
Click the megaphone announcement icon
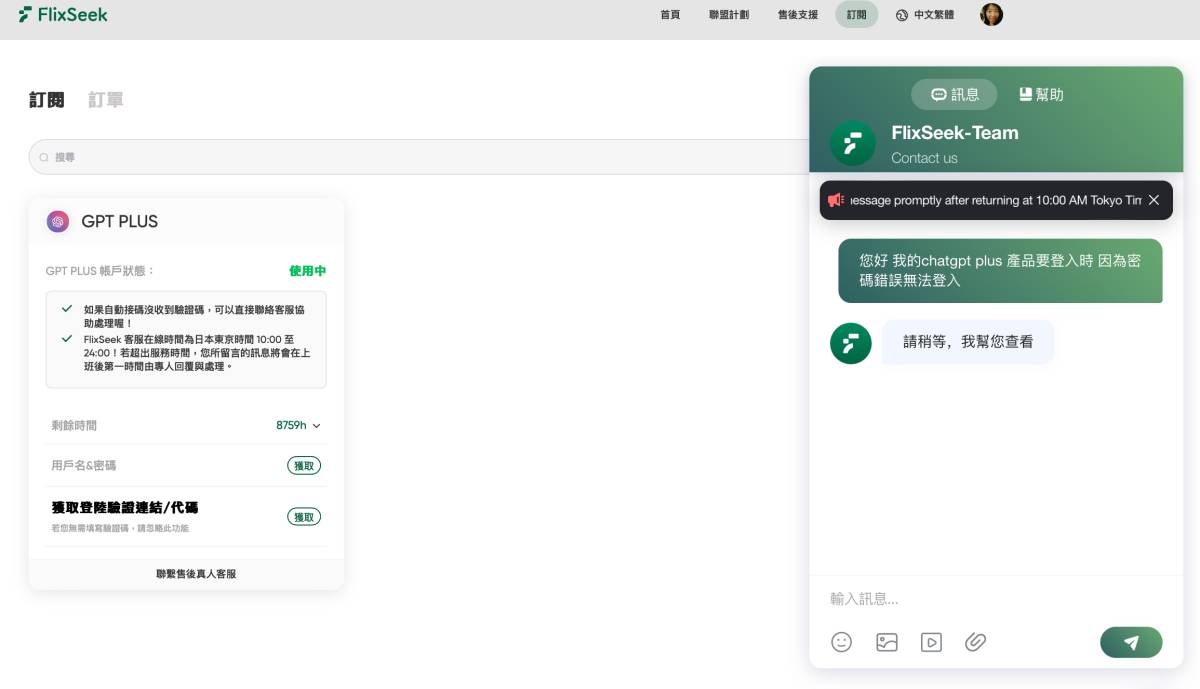836,200
